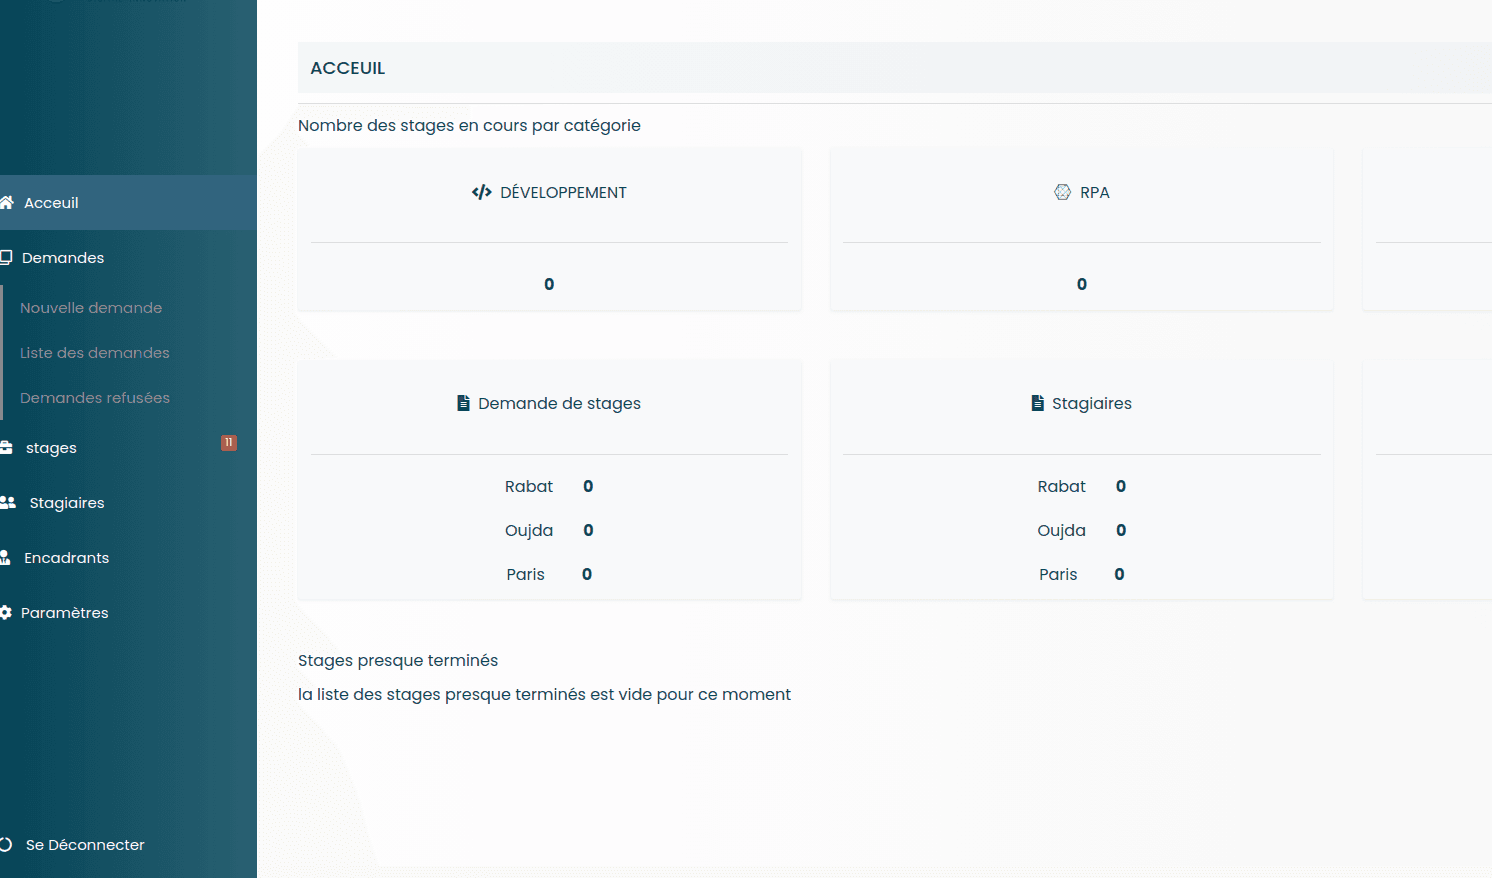The width and height of the screenshot is (1492, 878).
Task: Click the document icon in the Stagiaires card
Action: (1037, 403)
